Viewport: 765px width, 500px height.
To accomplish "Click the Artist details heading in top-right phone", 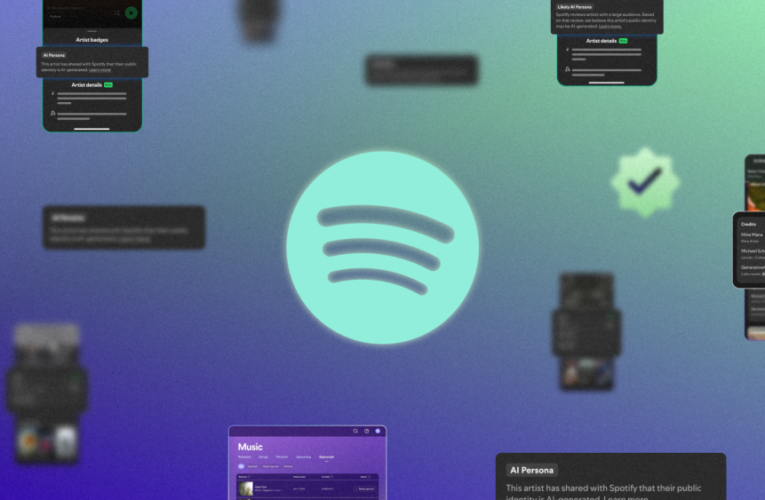I will 601,41.
